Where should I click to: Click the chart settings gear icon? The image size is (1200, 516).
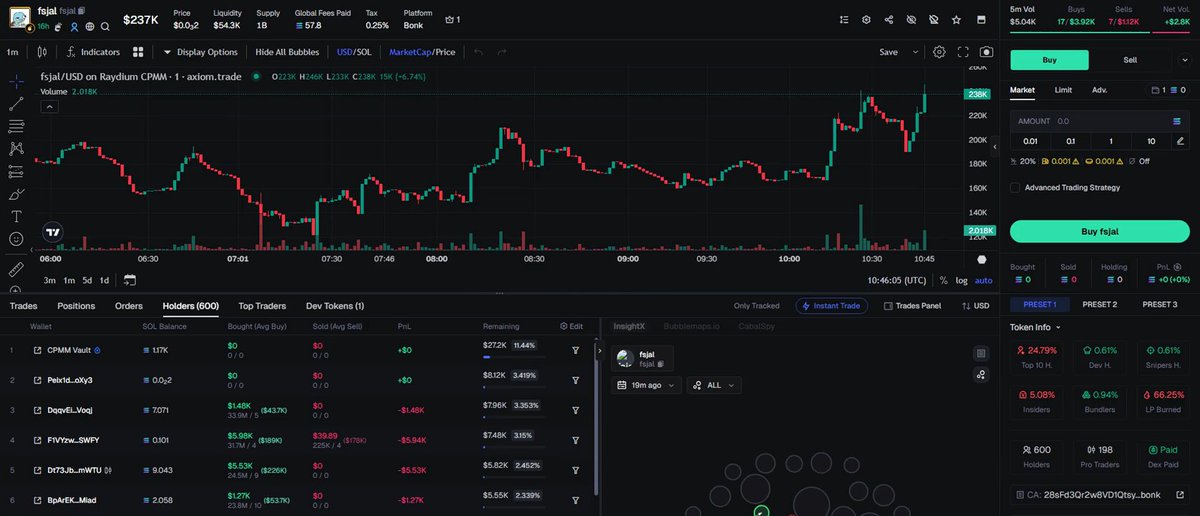(x=939, y=52)
